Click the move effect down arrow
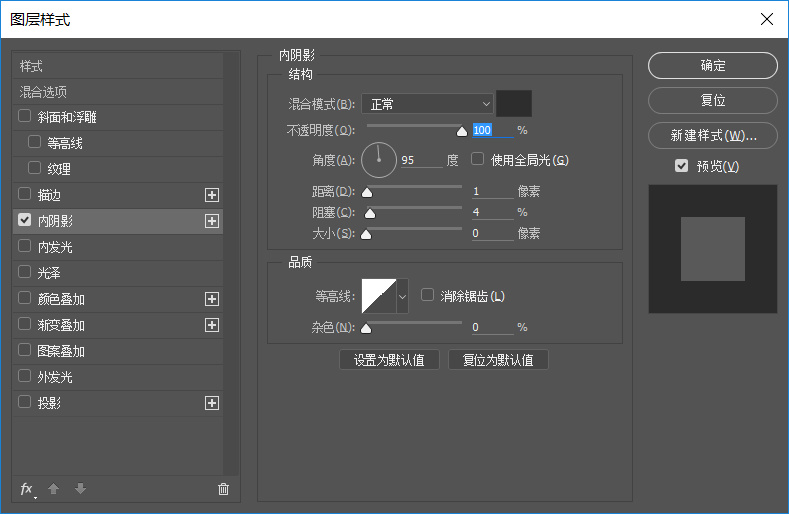Image resolution: width=789 pixels, height=514 pixels. (x=80, y=489)
